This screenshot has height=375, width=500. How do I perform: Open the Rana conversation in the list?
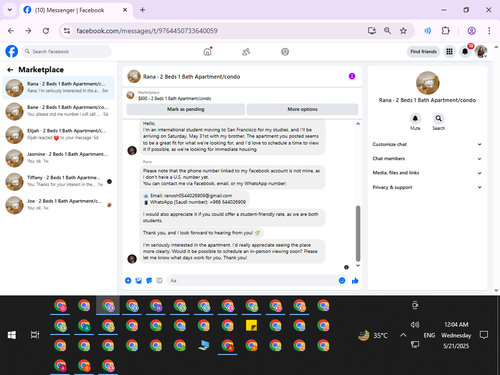click(59, 88)
